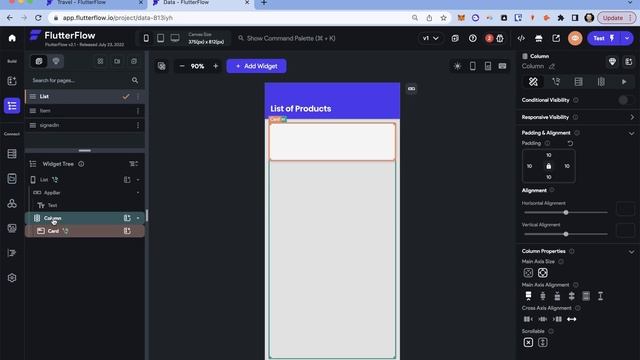Toggle Conditional Visibility switch
The height and width of the screenshot is (360, 640).
(x=626, y=100)
